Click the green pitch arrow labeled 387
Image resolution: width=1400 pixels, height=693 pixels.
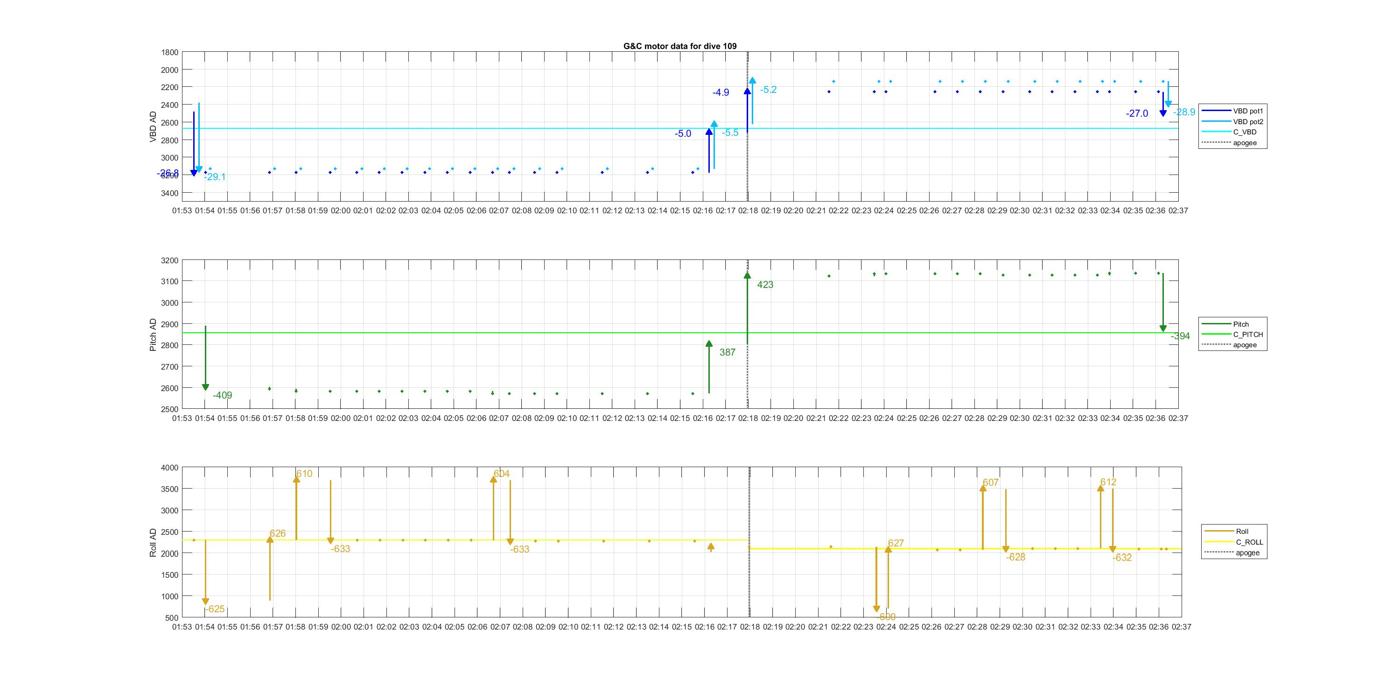[x=709, y=367]
